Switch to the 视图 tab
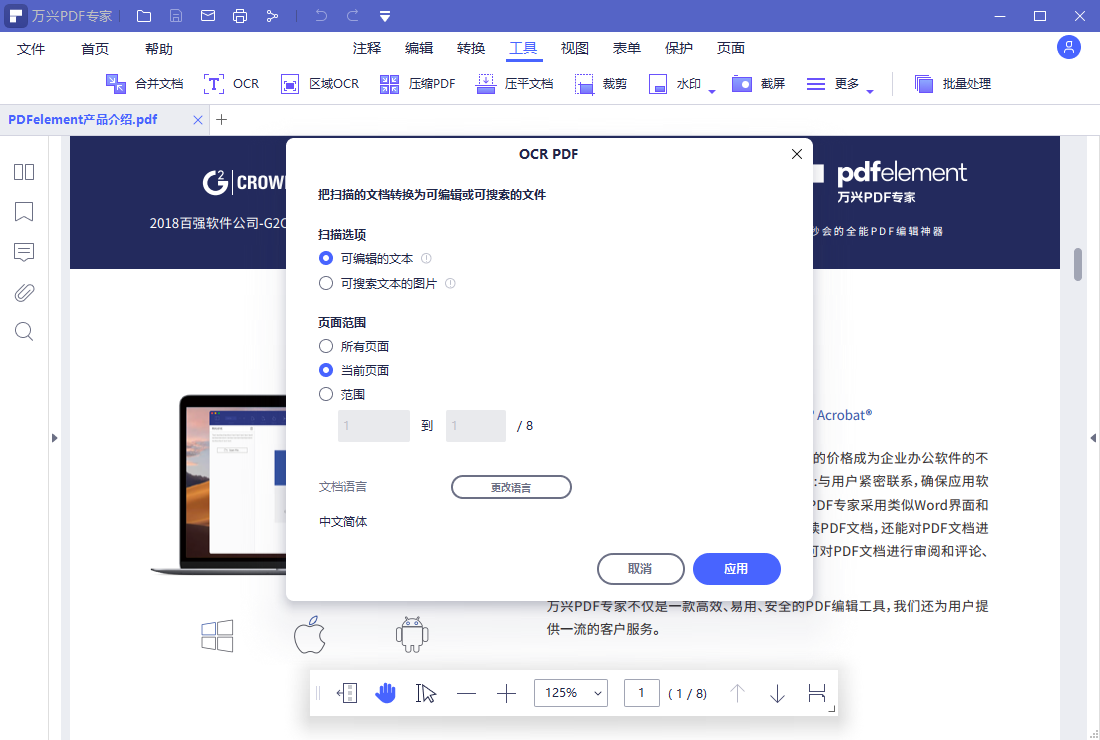This screenshot has height=740, width=1100. click(x=575, y=48)
